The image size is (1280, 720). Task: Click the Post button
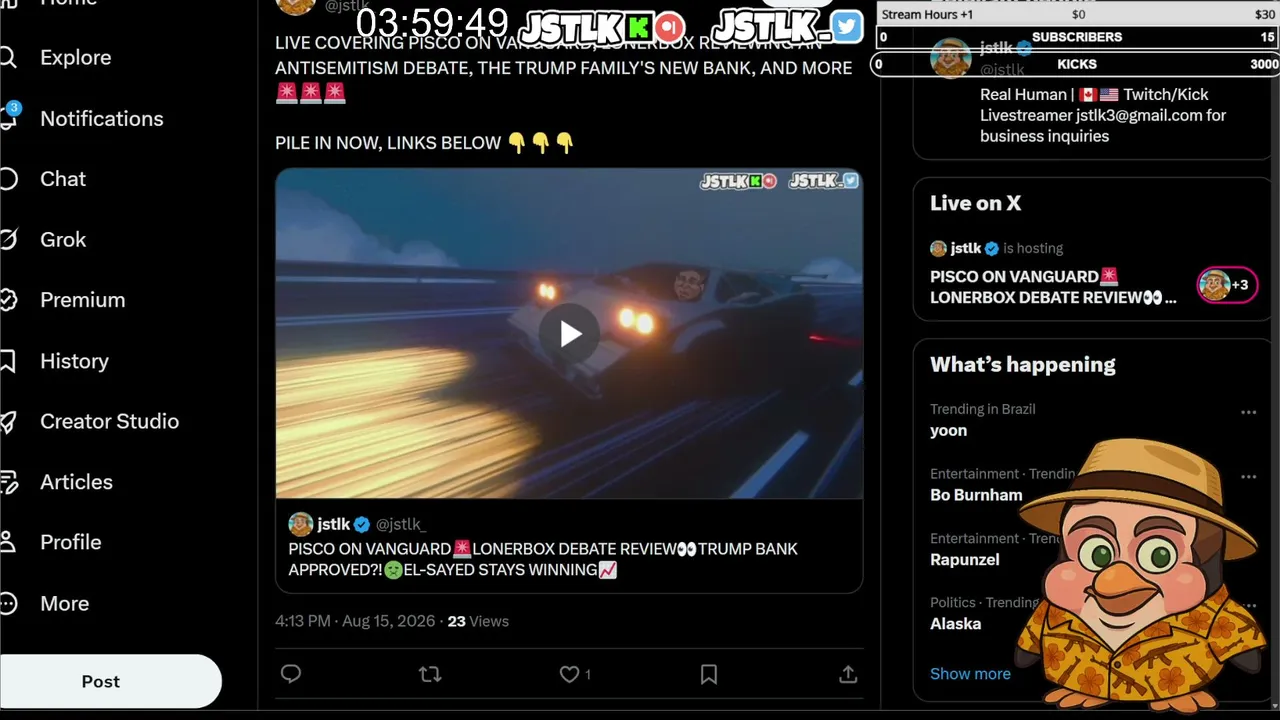coord(100,681)
